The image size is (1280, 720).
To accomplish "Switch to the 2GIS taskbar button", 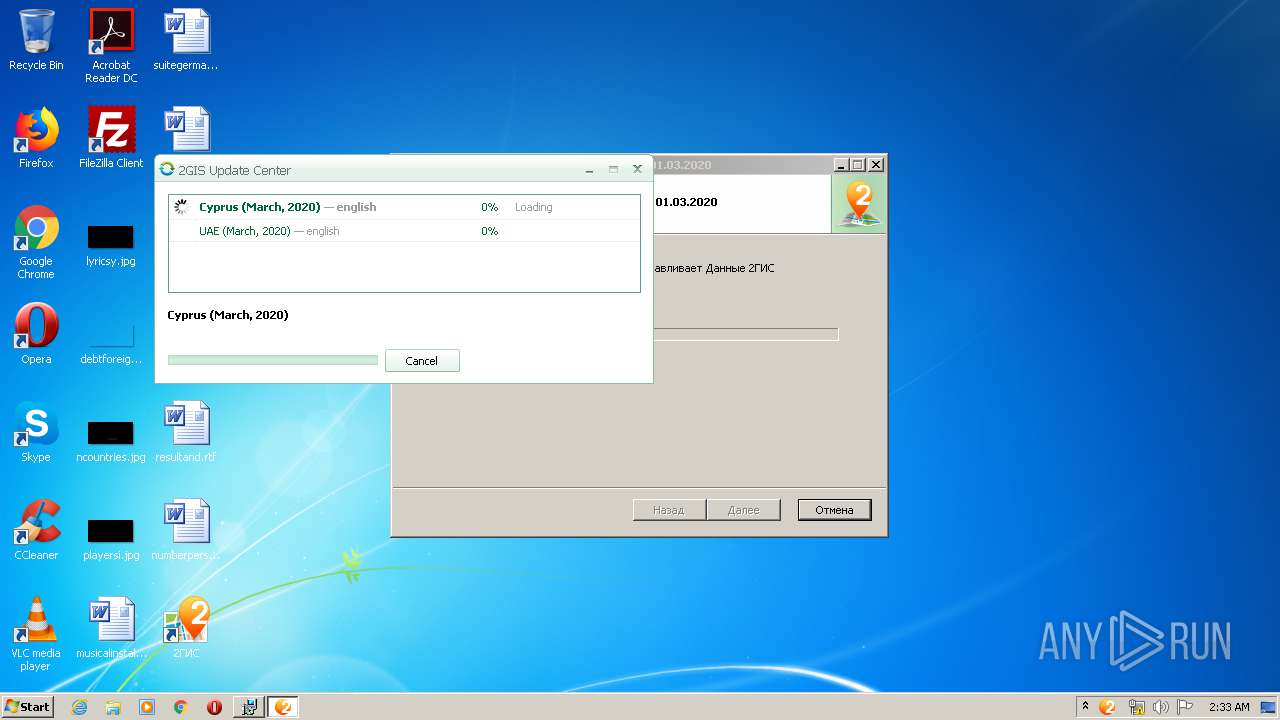I will click(x=283, y=707).
